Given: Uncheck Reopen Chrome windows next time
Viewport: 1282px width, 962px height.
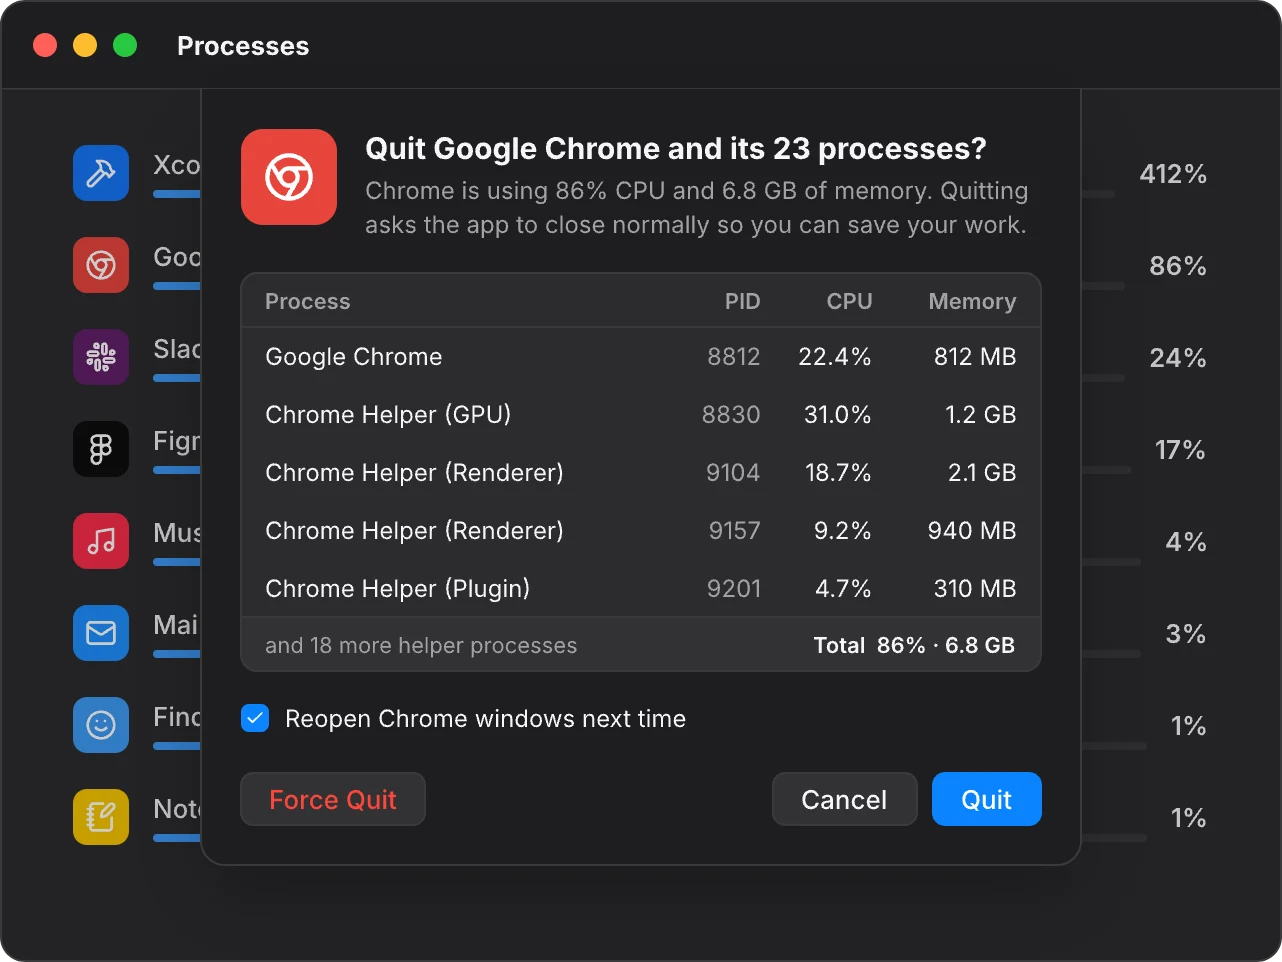Looking at the screenshot, I should (x=255, y=718).
